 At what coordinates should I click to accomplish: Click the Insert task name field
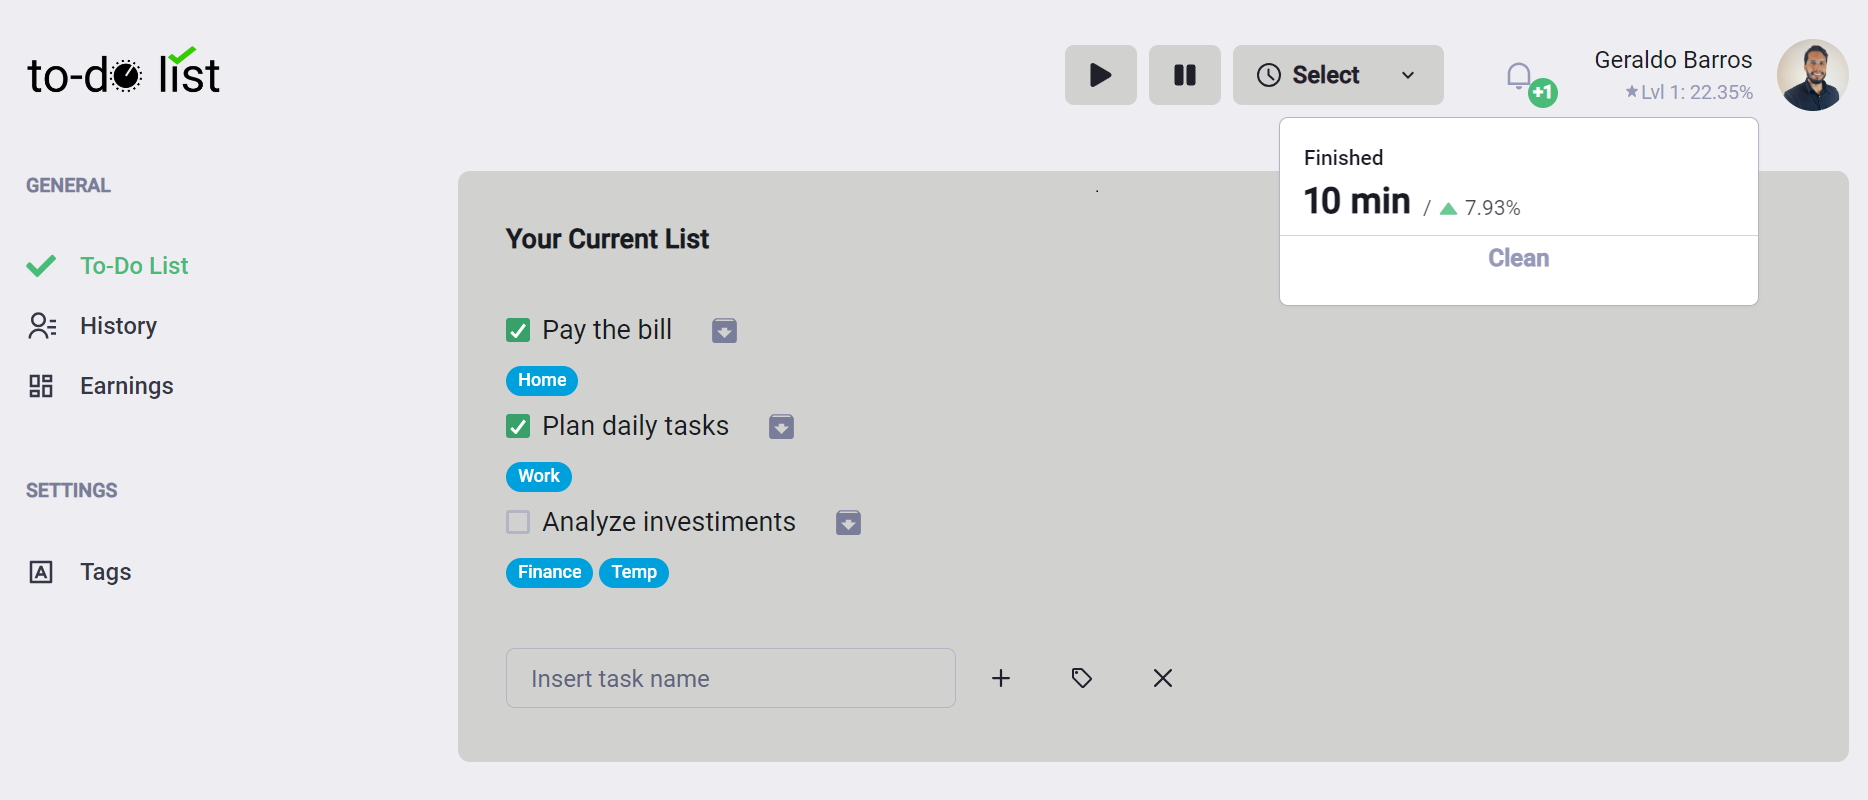[x=730, y=678]
